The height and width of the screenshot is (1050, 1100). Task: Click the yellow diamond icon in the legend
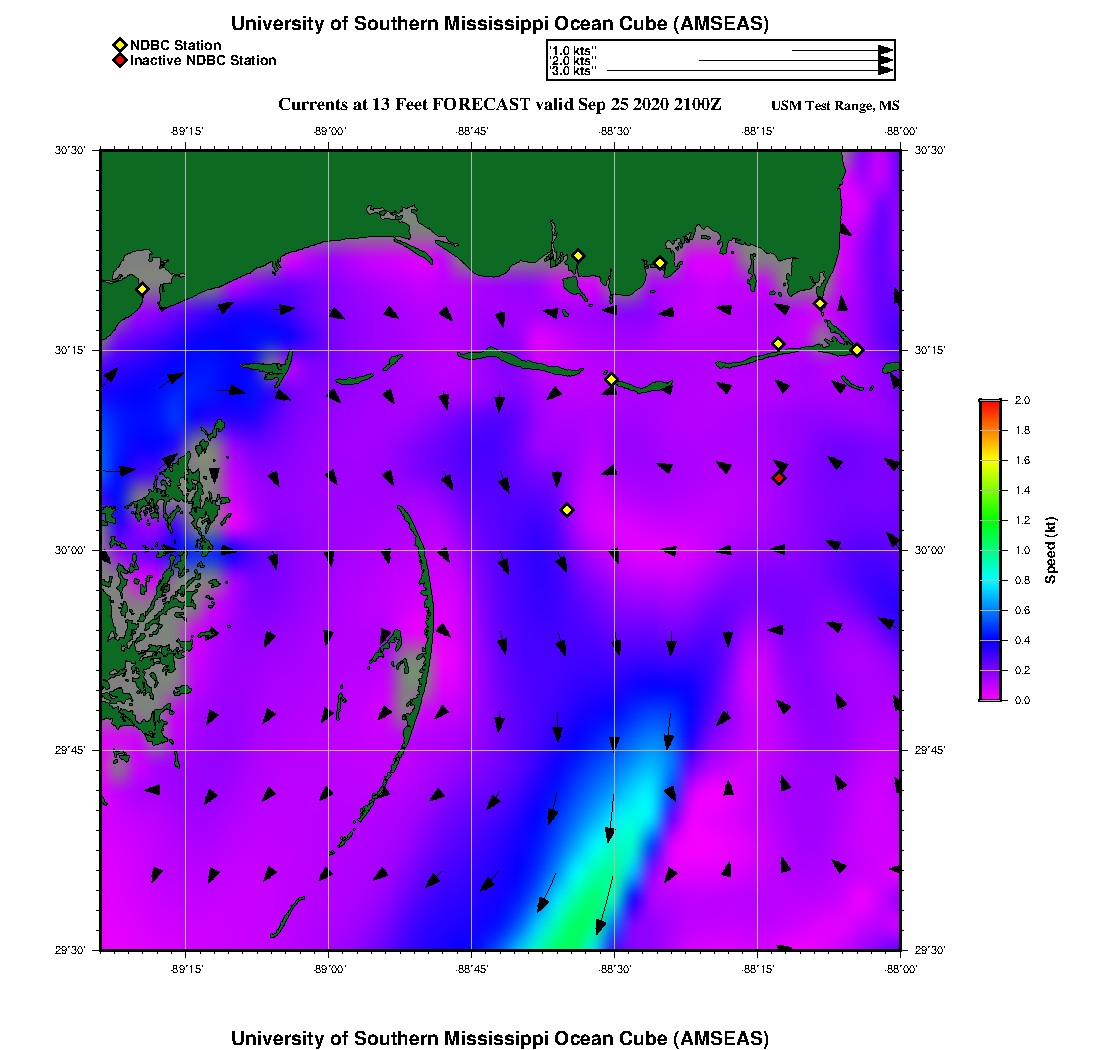tap(120, 45)
